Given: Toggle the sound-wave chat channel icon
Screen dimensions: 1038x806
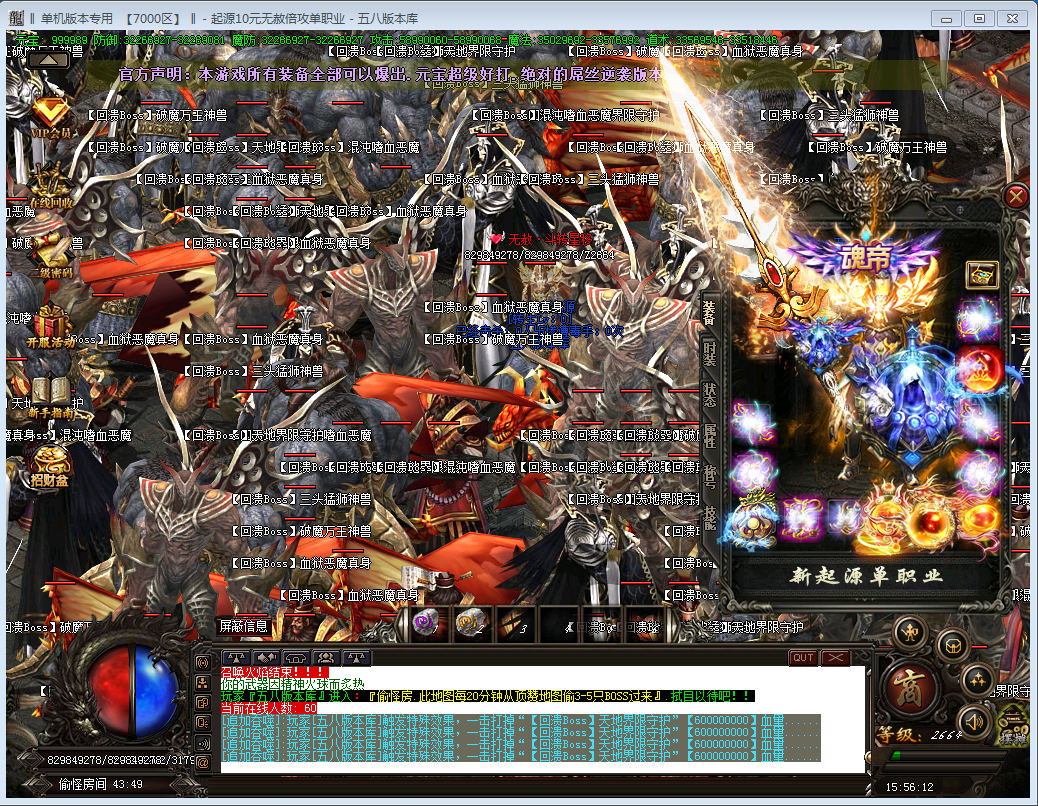Looking at the screenshot, I should coord(203,742).
